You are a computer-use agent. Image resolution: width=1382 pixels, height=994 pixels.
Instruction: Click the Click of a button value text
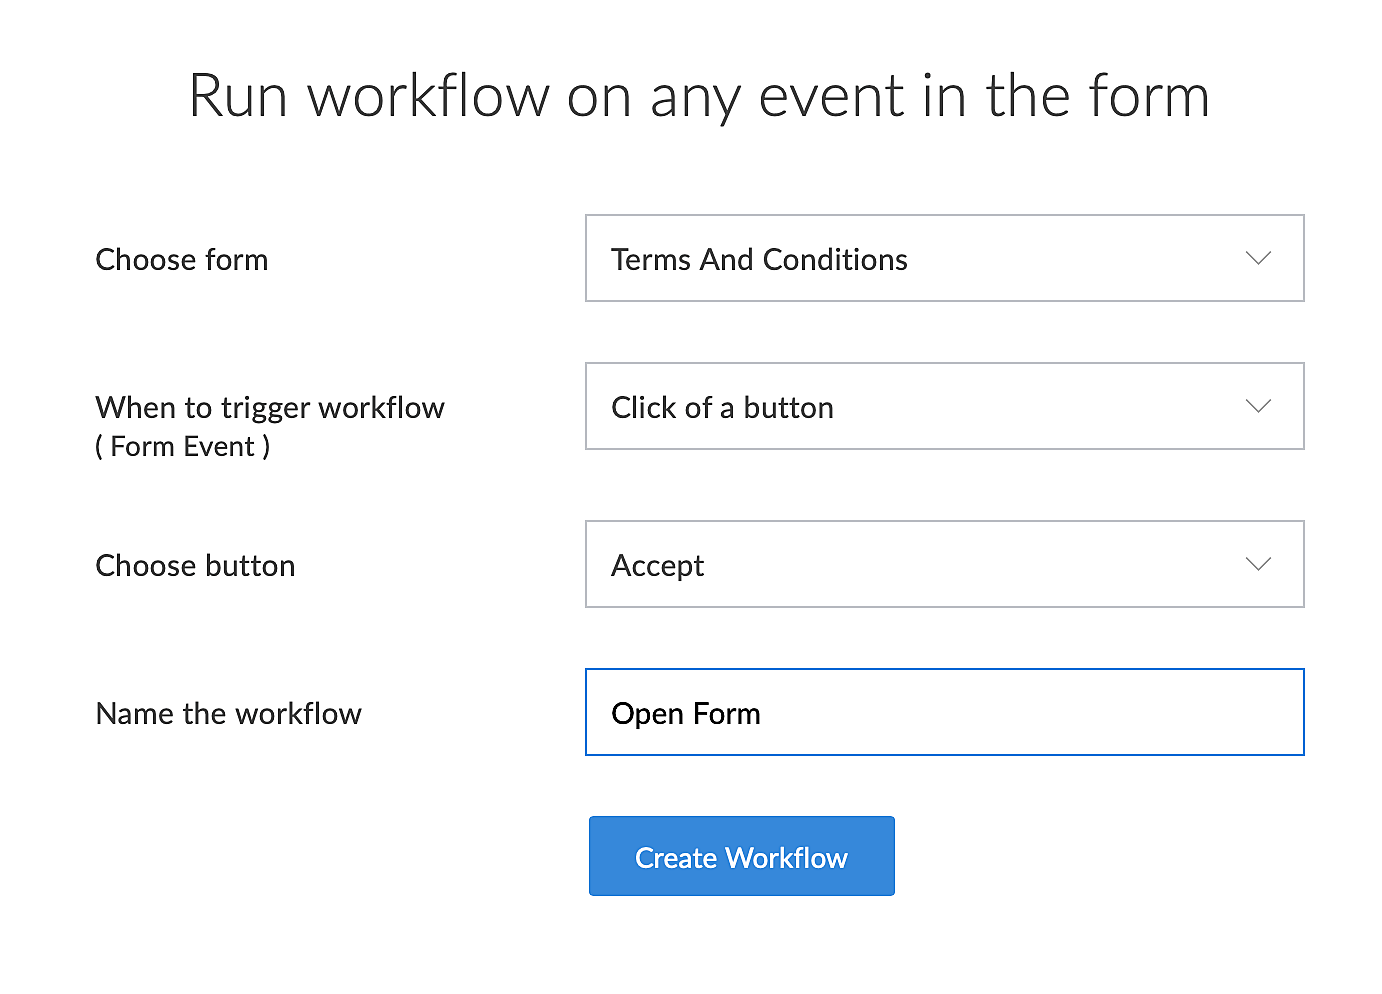coord(722,408)
